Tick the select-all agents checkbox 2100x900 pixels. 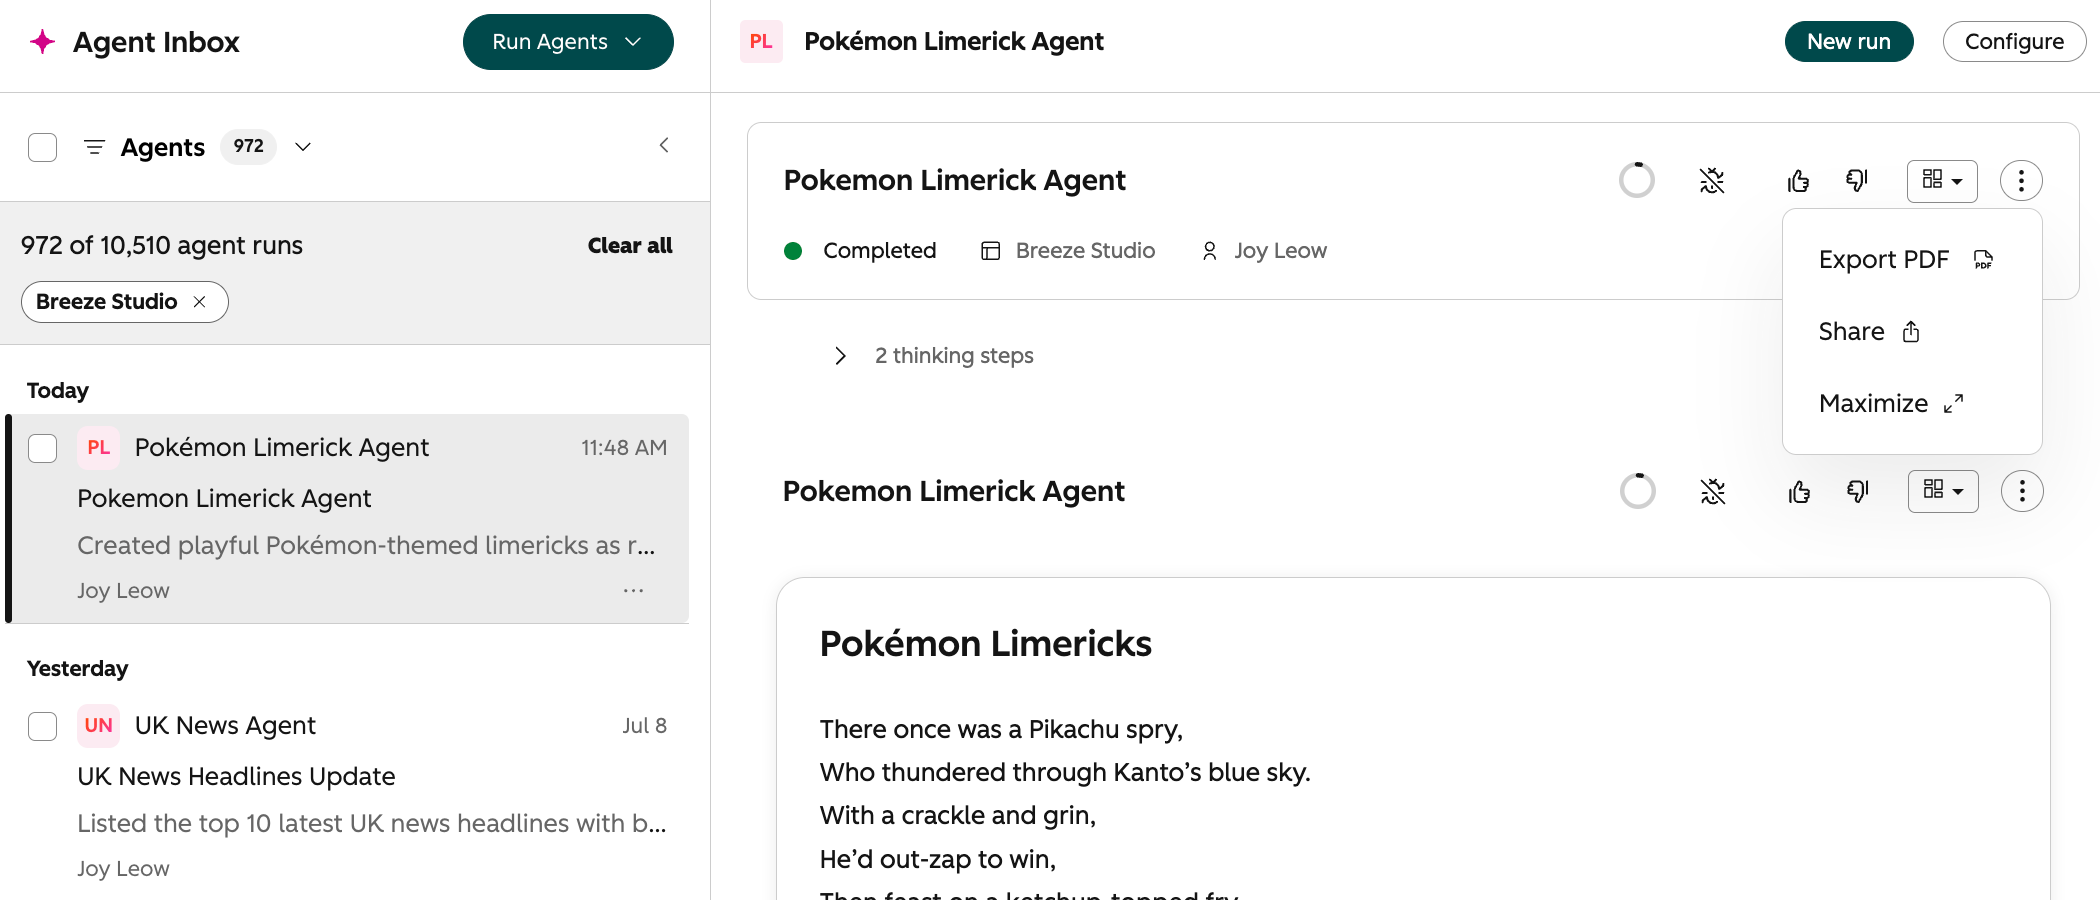click(x=43, y=147)
